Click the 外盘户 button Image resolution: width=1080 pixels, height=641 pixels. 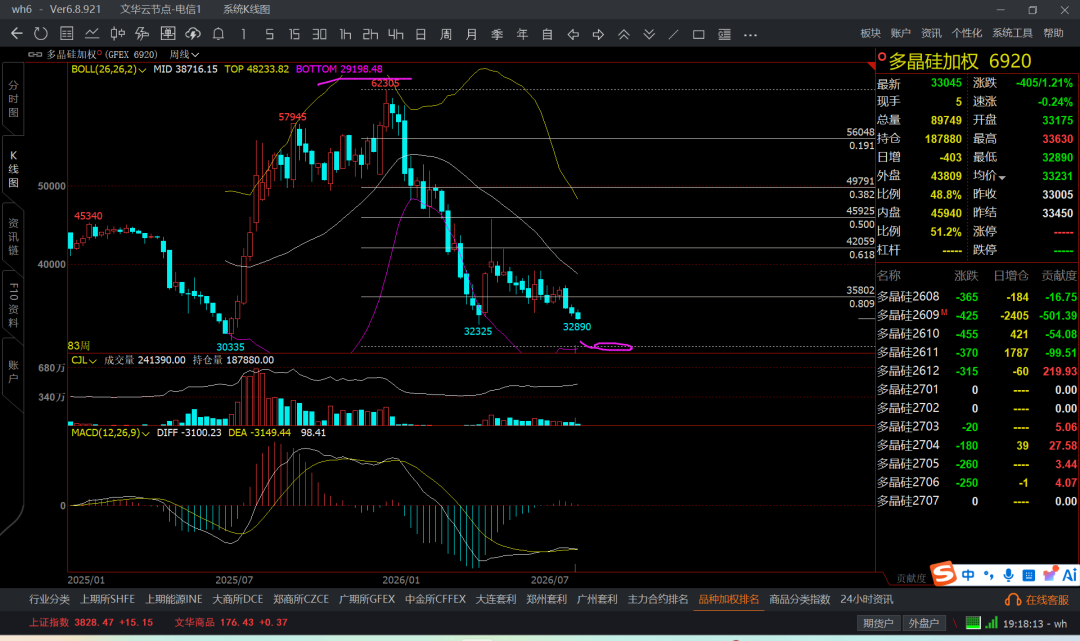pos(924,623)
